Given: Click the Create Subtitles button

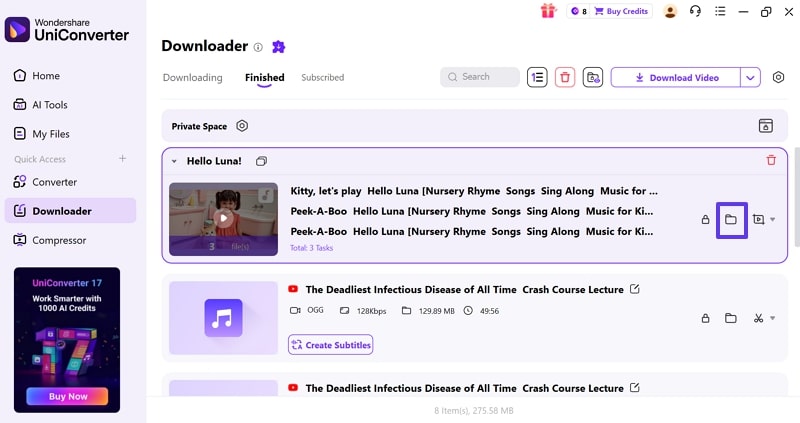Looking at the screenshot, I should 330,345.
